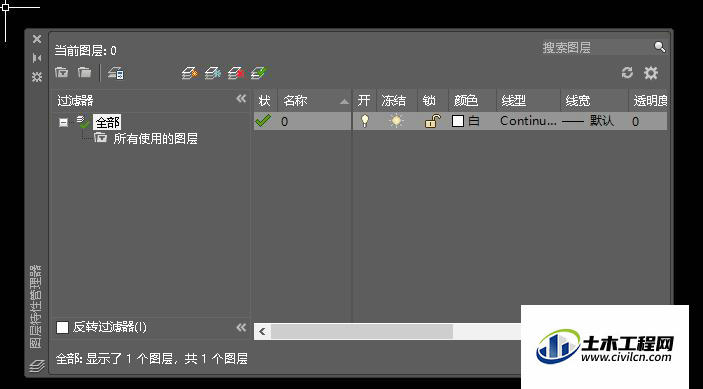Open palette properties menu icon
Viewport: 703px width, 389px height.
[x=37, y=77]
